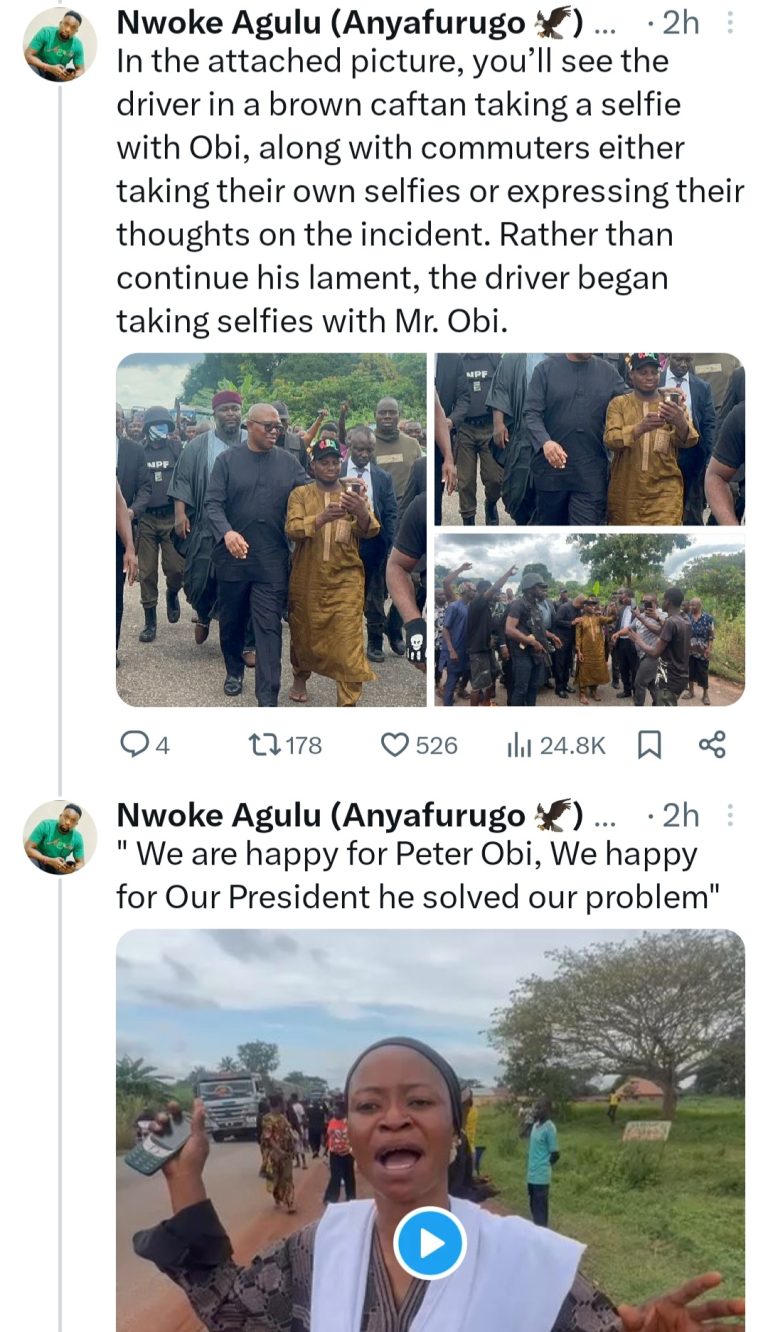Like the post with 526 likes
768x1332 pixels.
pos(397,744)
